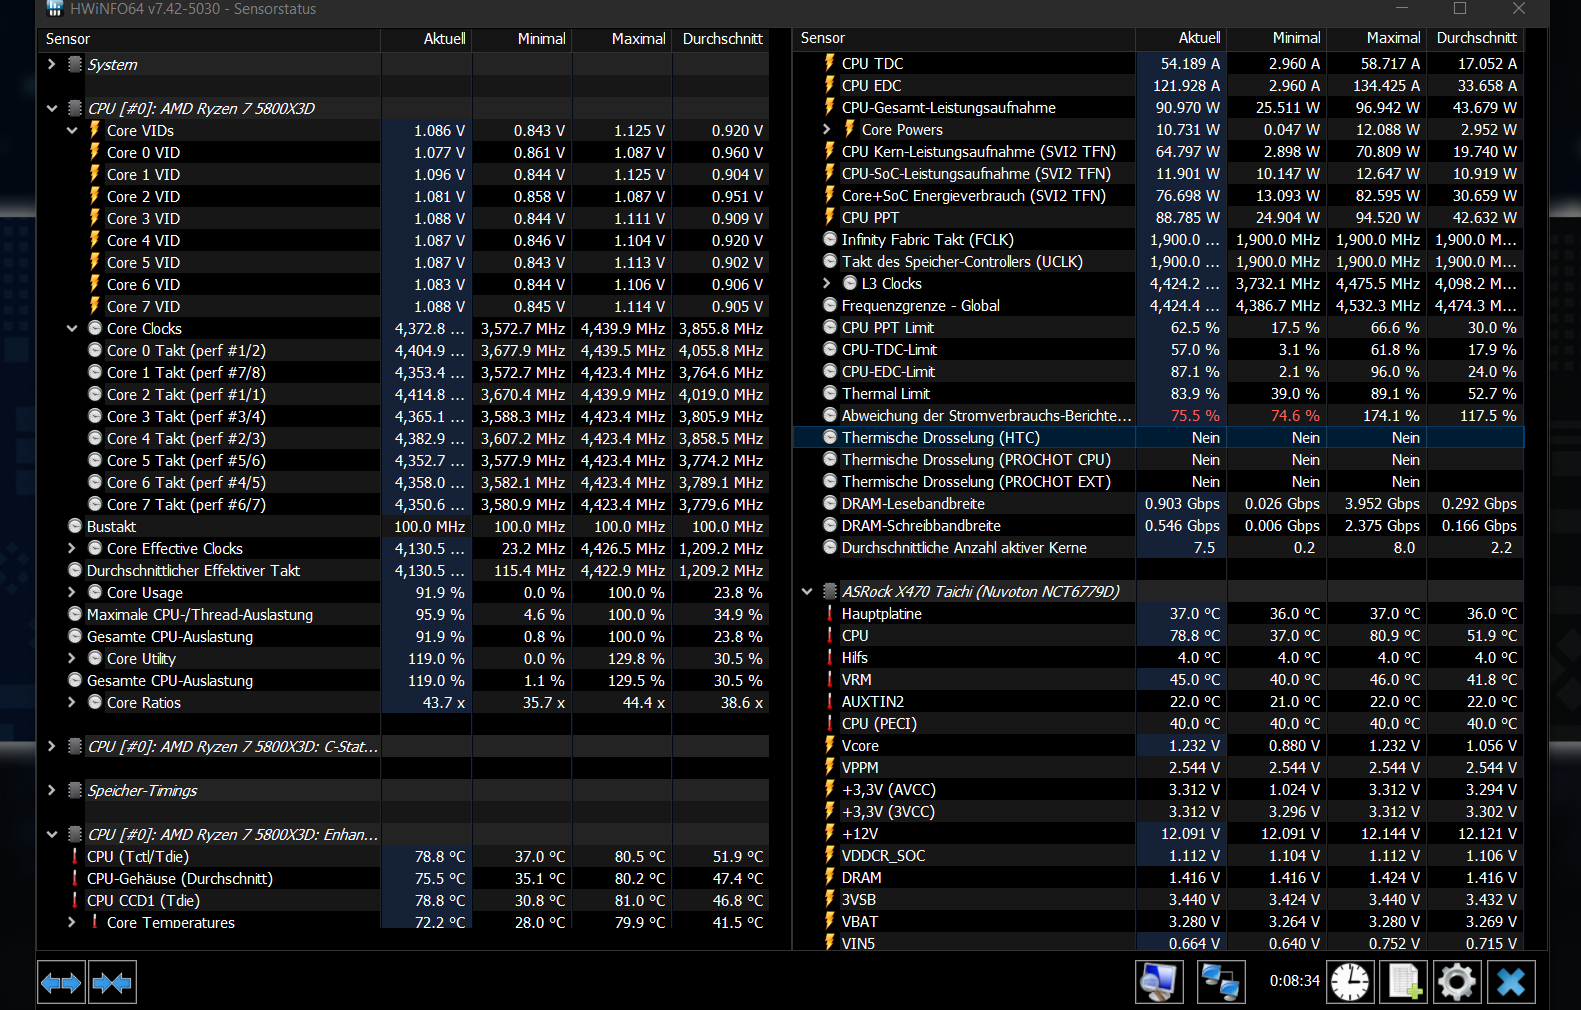Click the chip icon beside Speicher-Timings
The image size is (1581, 1010).
click(x=75, y=790)
